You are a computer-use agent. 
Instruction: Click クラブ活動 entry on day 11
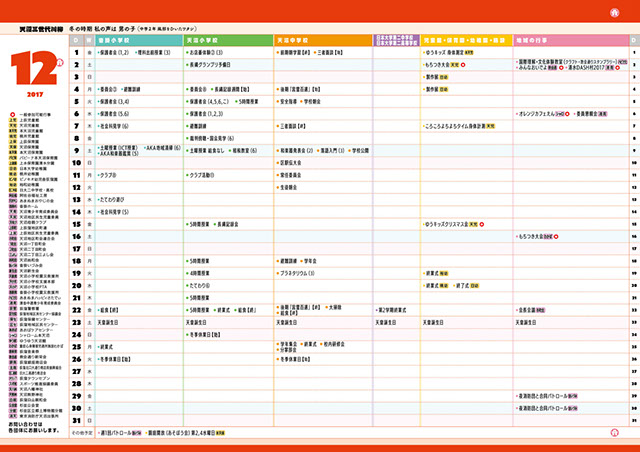(x=201, y=175)
